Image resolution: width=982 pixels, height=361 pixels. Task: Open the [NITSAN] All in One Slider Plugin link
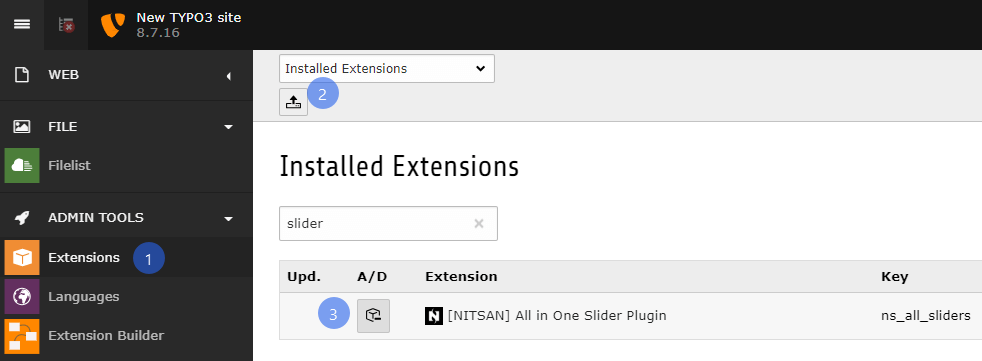(x=557, y=316)
